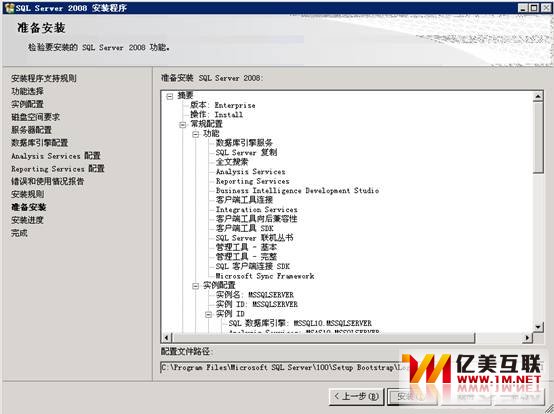The image size is (554, 414).
Task: Select SQL Server 复制 tree item
Action: 246,153
